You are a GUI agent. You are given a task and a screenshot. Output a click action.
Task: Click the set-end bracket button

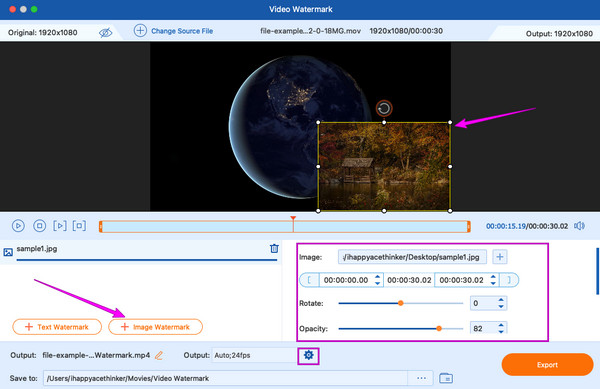tap(509, 280)
